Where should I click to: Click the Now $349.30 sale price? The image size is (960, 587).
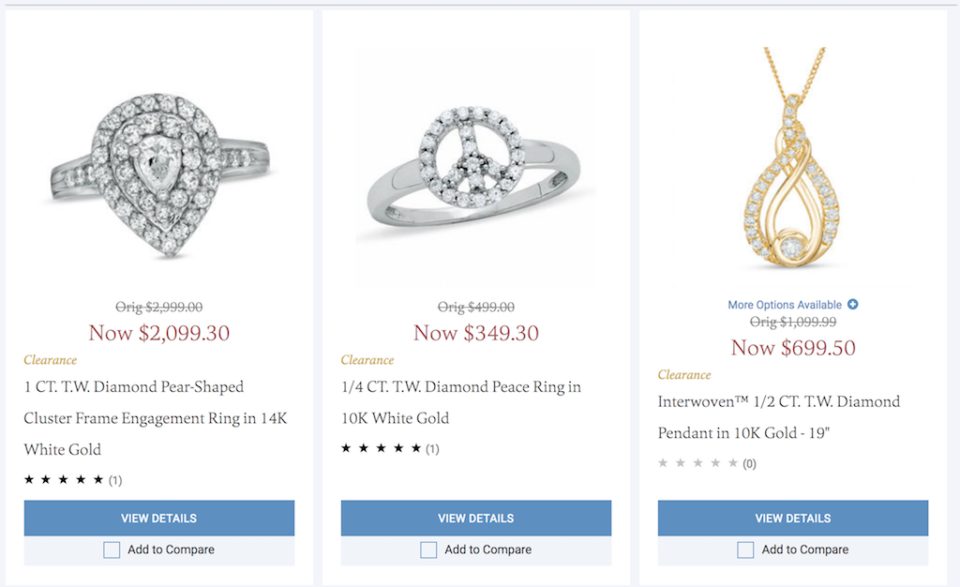point(476,333)
